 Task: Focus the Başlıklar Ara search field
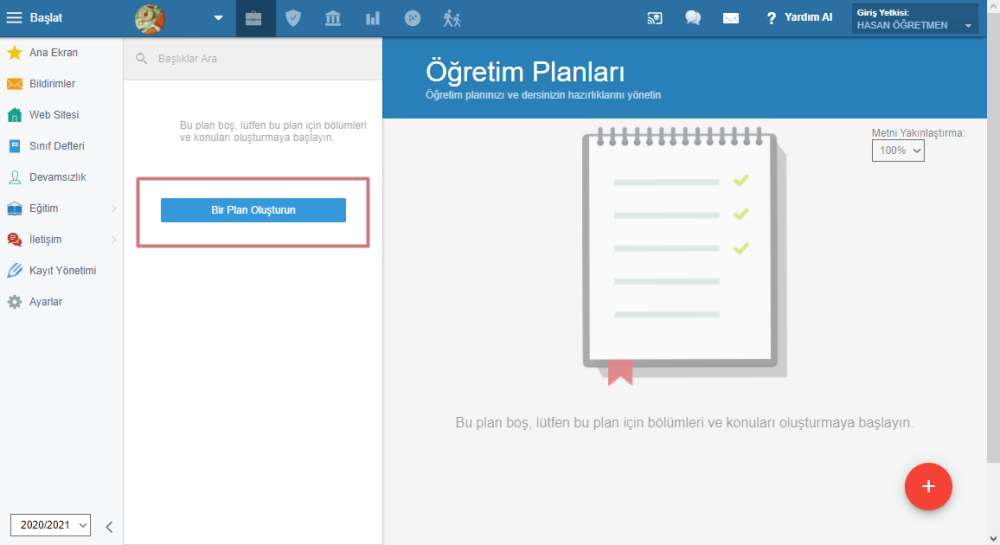253,59
